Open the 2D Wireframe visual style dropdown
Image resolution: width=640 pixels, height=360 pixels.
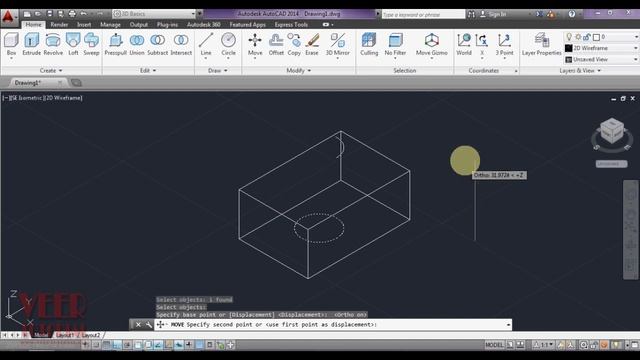pos(601,48)
